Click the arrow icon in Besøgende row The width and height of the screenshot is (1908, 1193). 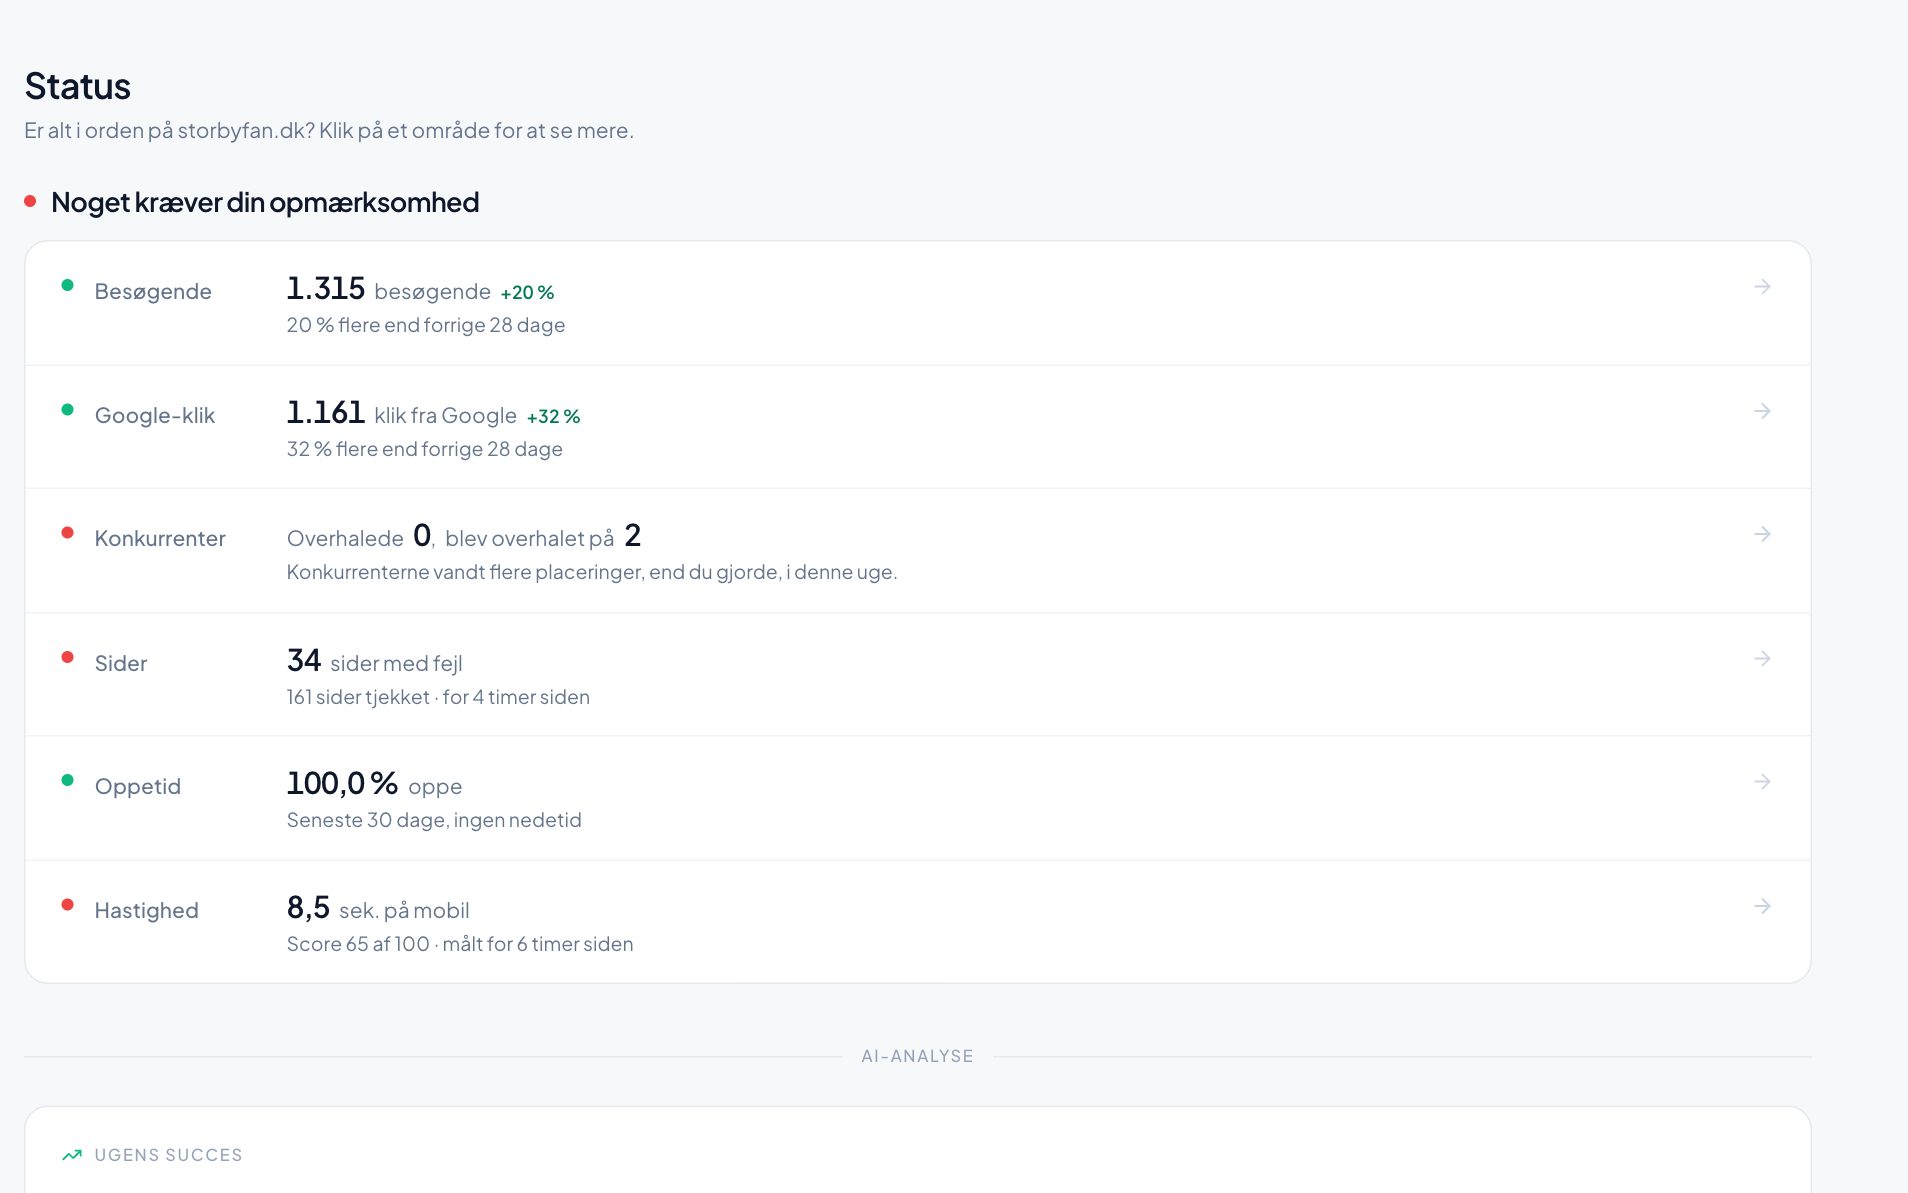(1762, 287)
